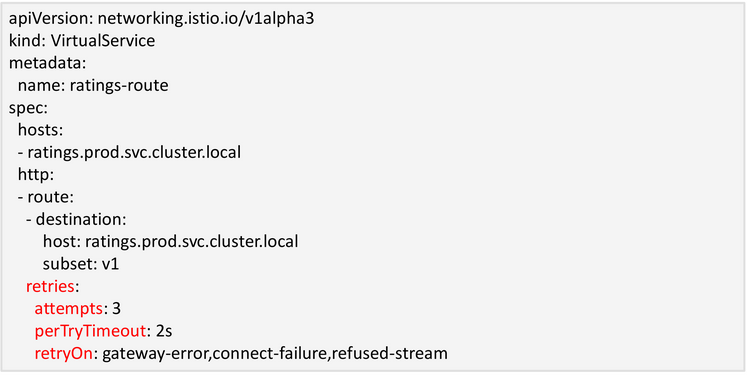Viewport: 747px width, 375px height.
Task: Click the hosts: key
Action: [40, 131]
